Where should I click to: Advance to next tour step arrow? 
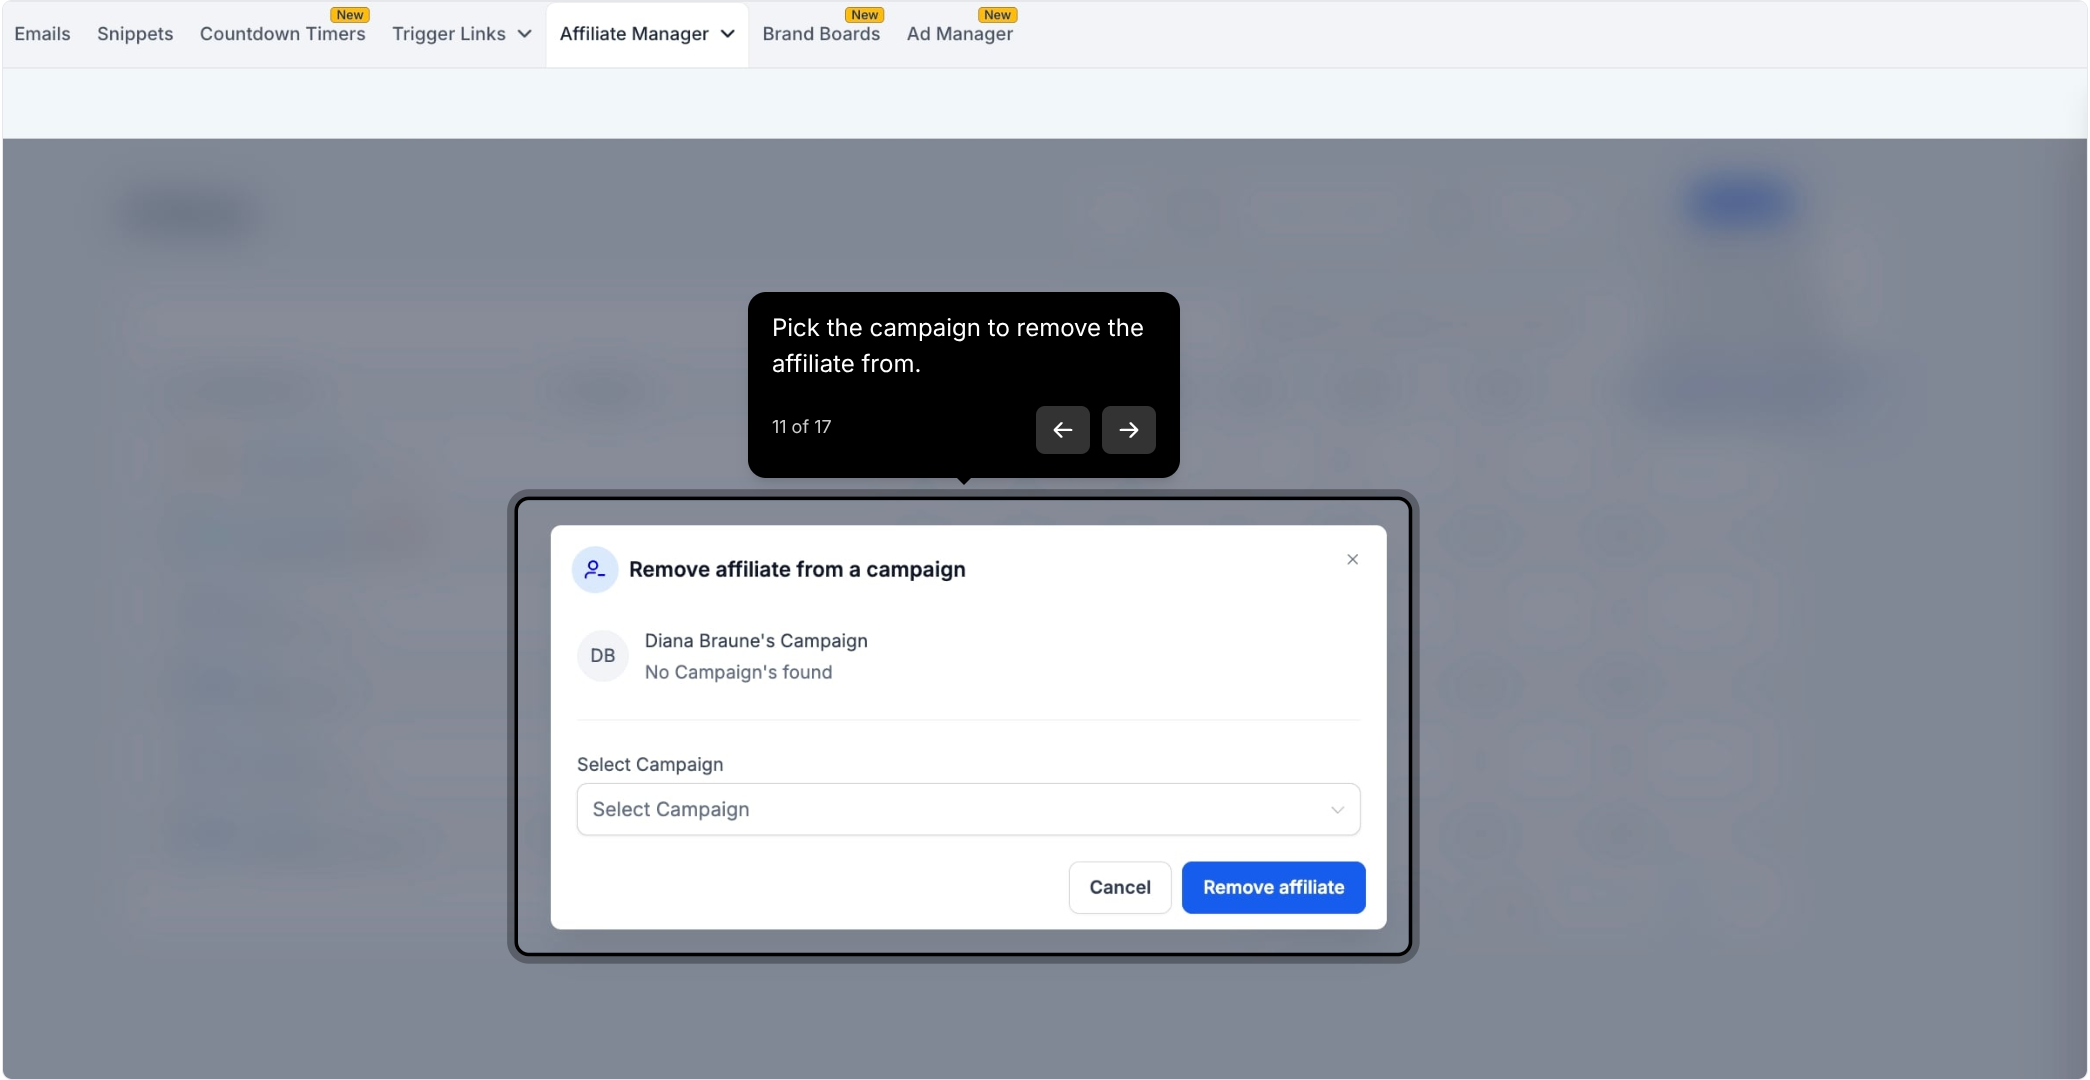tap(1128, 430)
